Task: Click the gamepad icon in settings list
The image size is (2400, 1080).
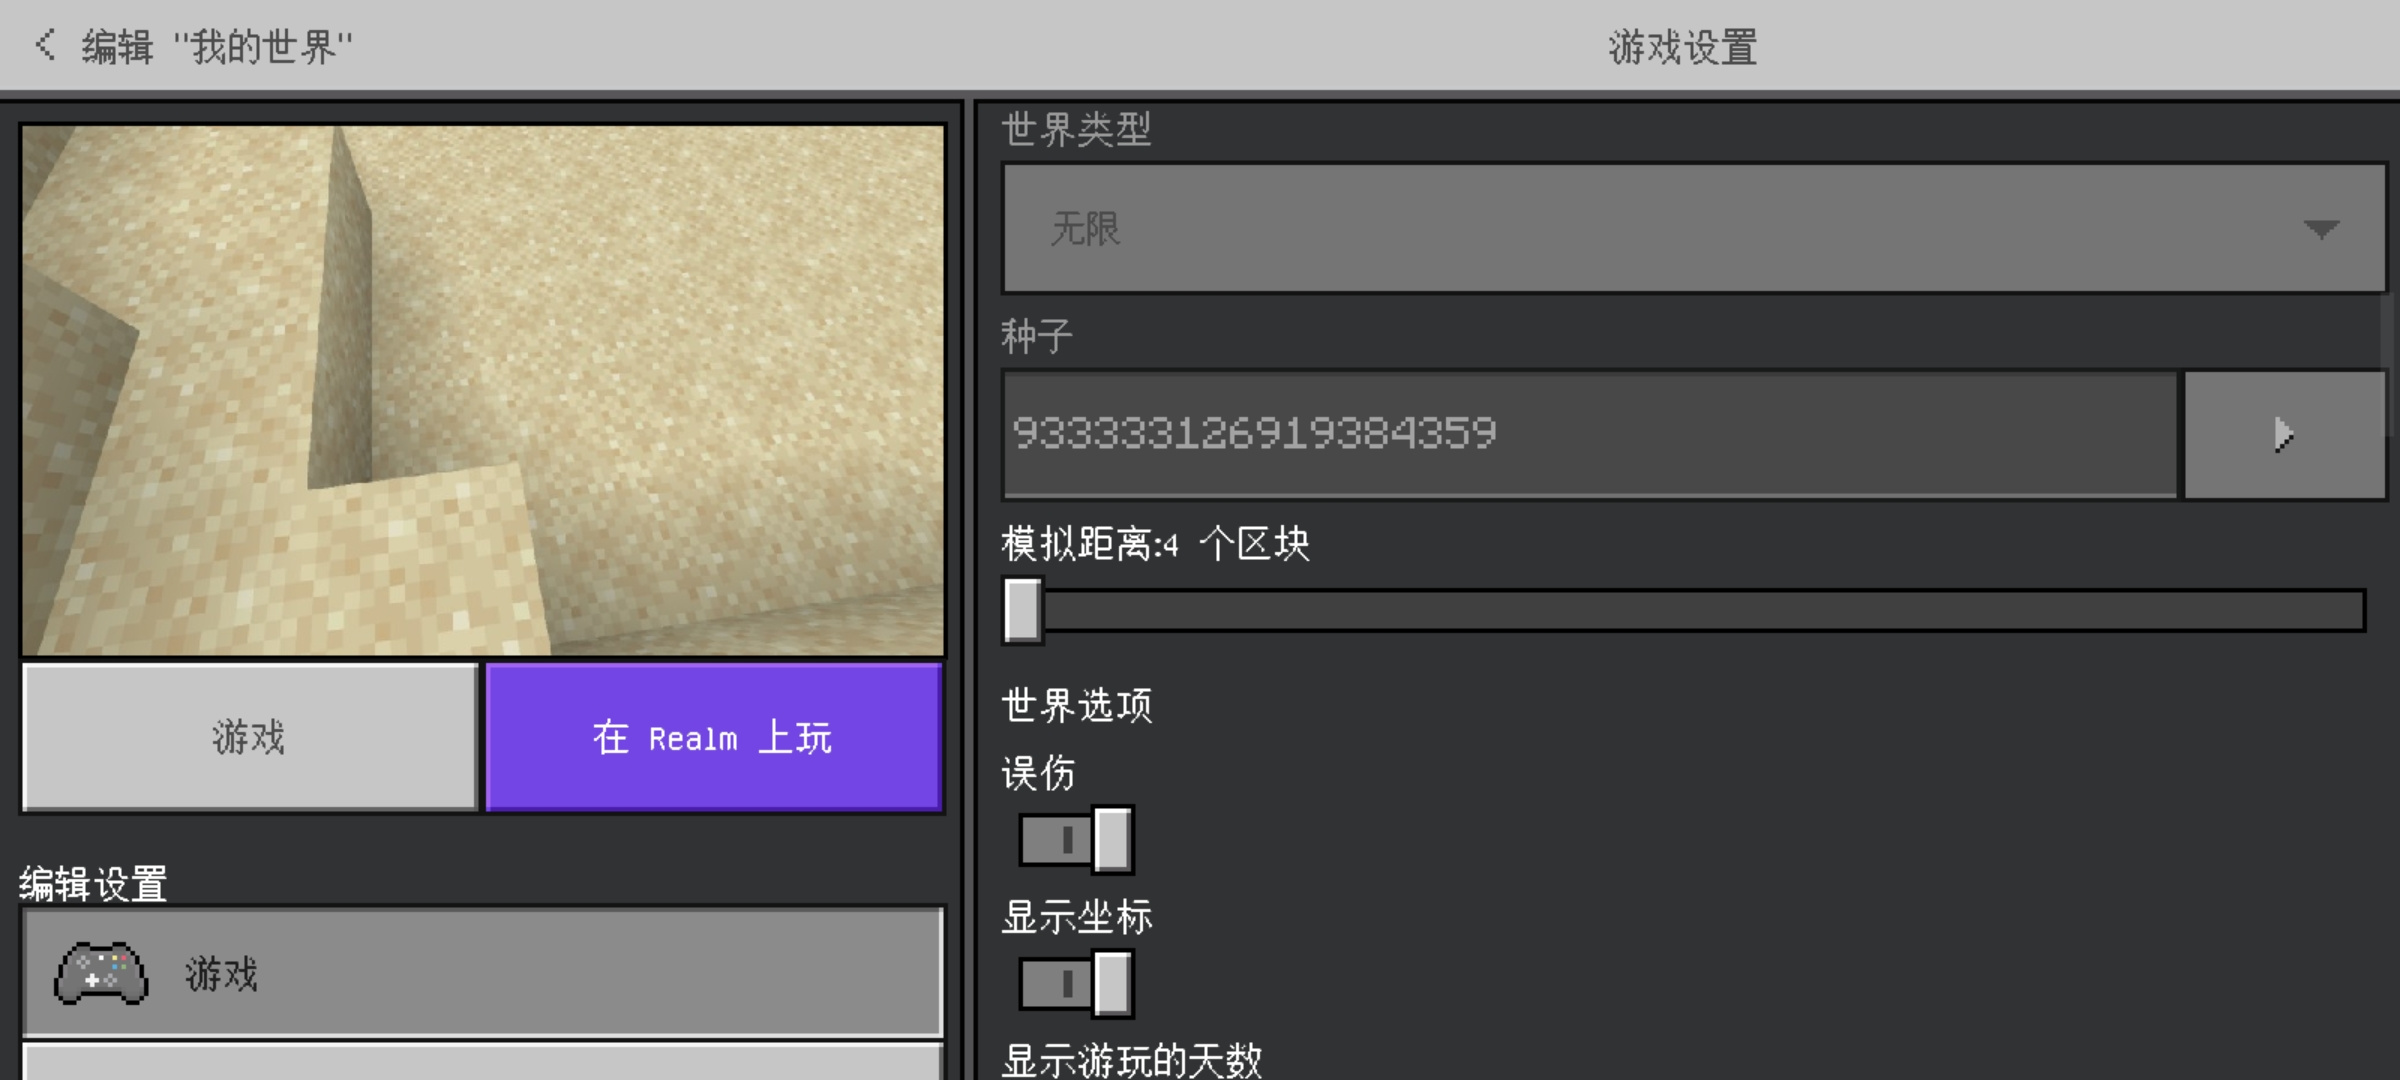Action: (x=101, y=973)
